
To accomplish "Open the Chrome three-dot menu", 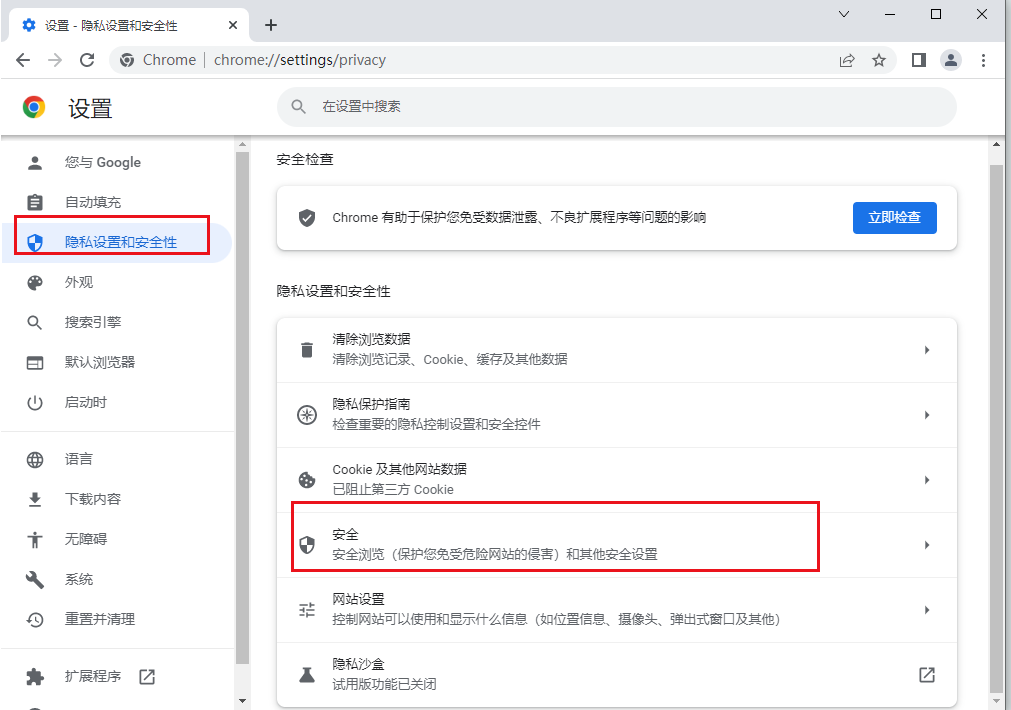I will point(984,60).
